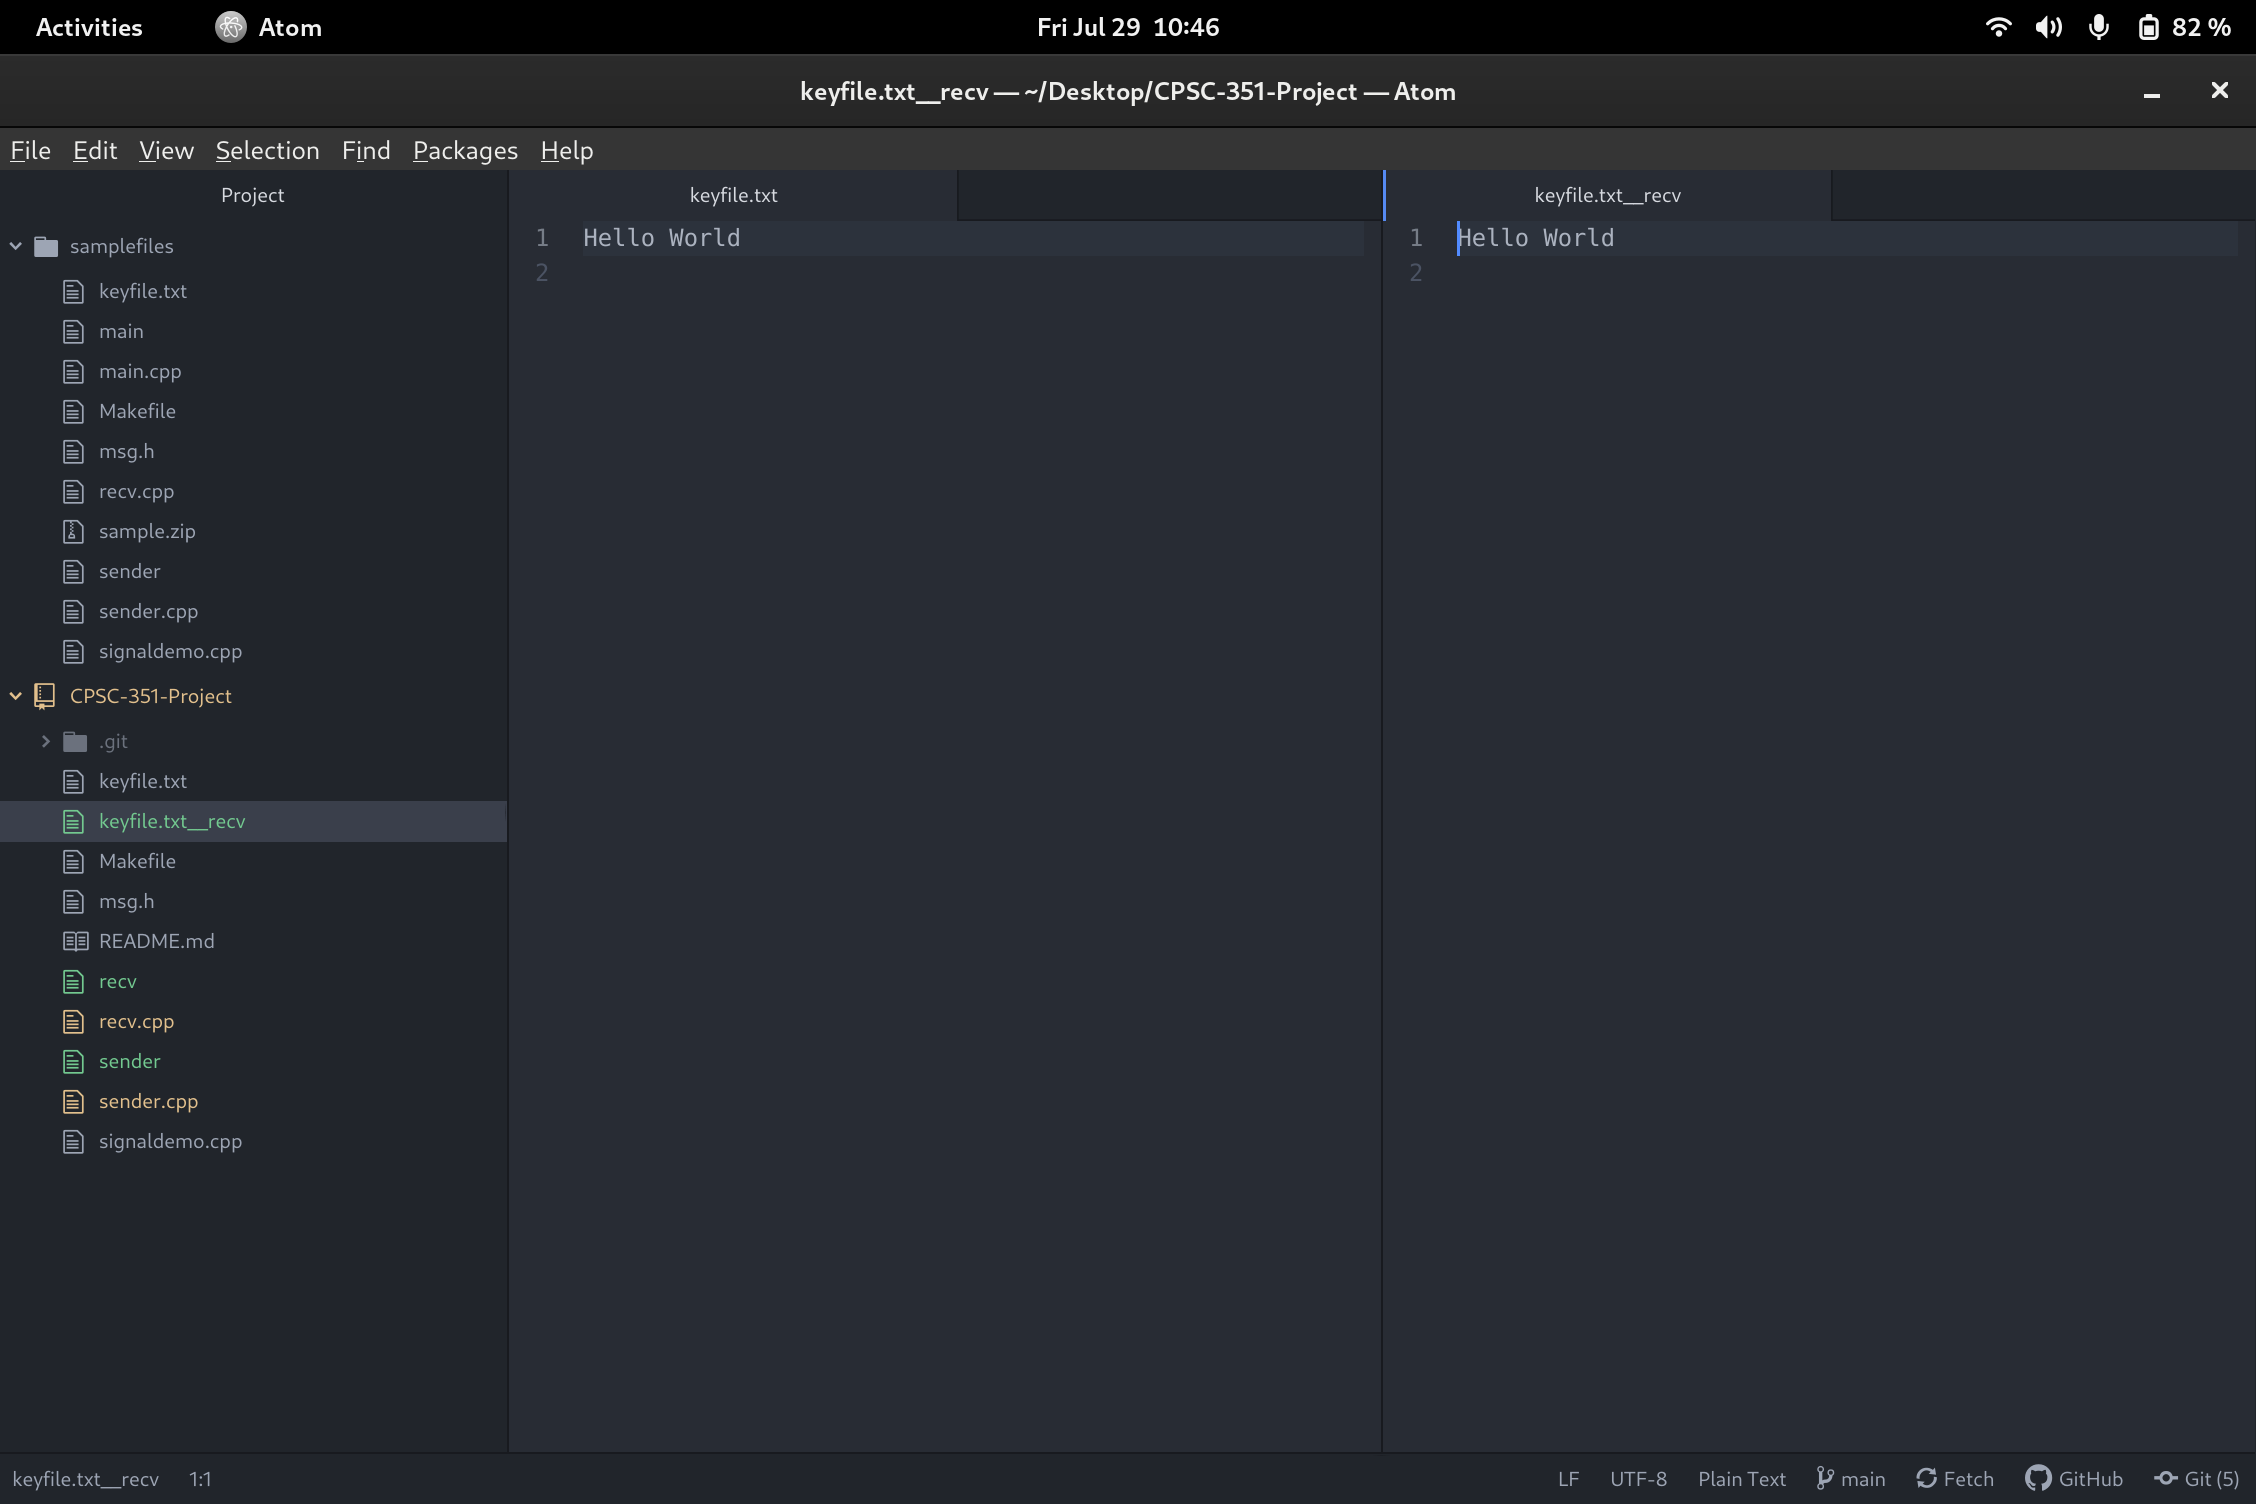Click the repository icon beside CPSC-351-Project
Screen dimensions: 2256x1504
[43, 696]
